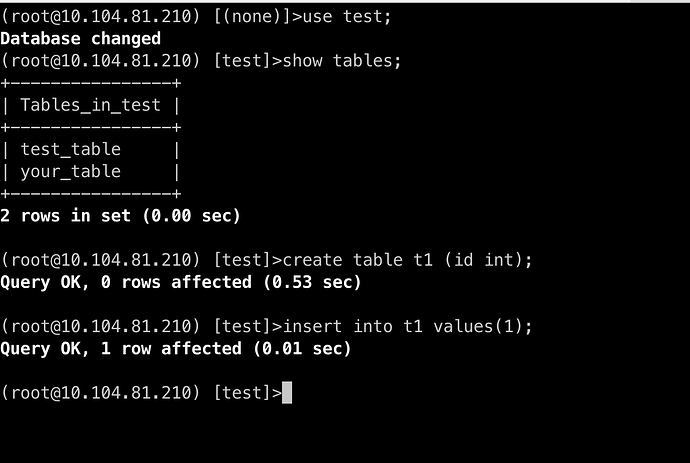Click the 'create table t1 (id int);' command

(x=407, y=260)
